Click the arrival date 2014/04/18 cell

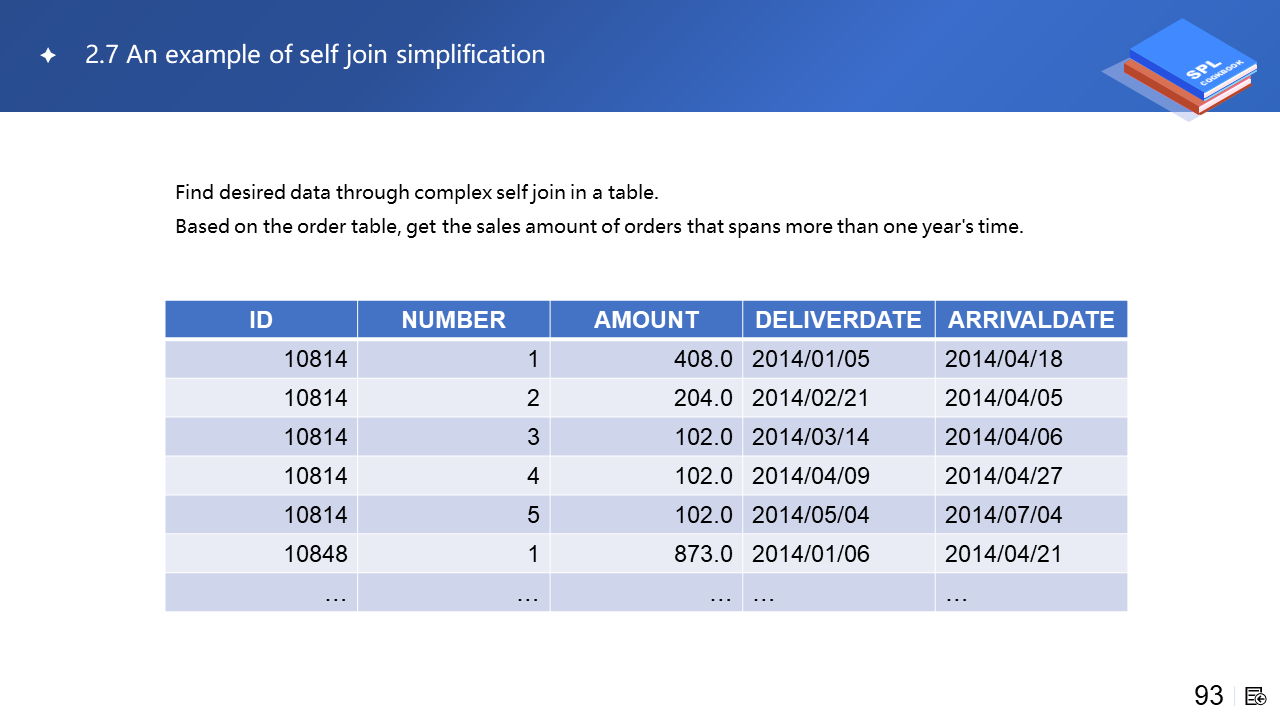(1031, 359)
